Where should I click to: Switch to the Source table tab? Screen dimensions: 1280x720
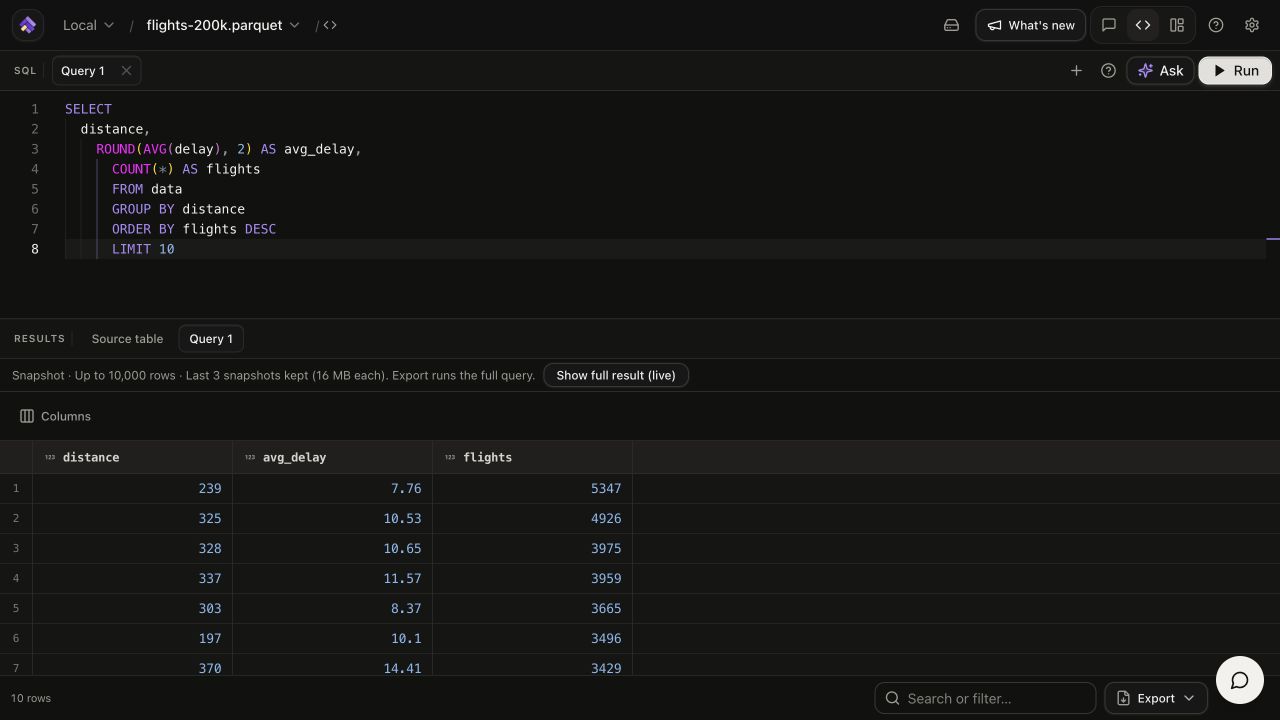pos(127,339)
